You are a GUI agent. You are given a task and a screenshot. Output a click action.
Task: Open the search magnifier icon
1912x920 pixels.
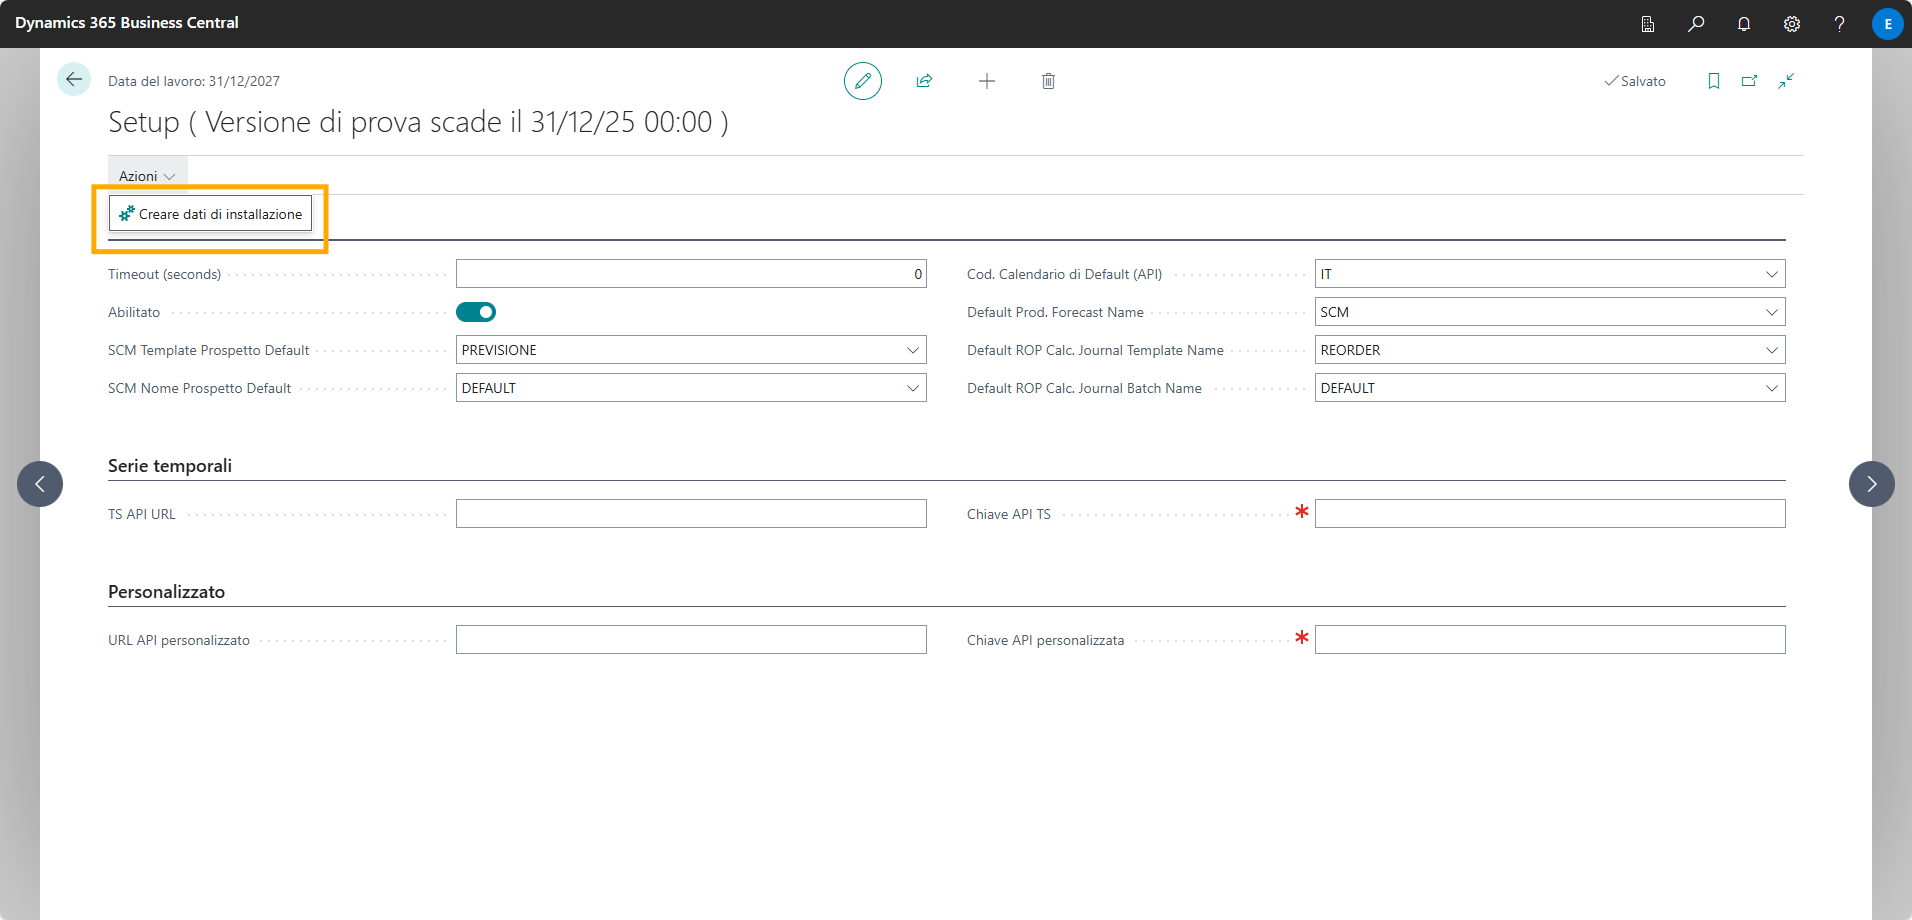point(1696,24)
